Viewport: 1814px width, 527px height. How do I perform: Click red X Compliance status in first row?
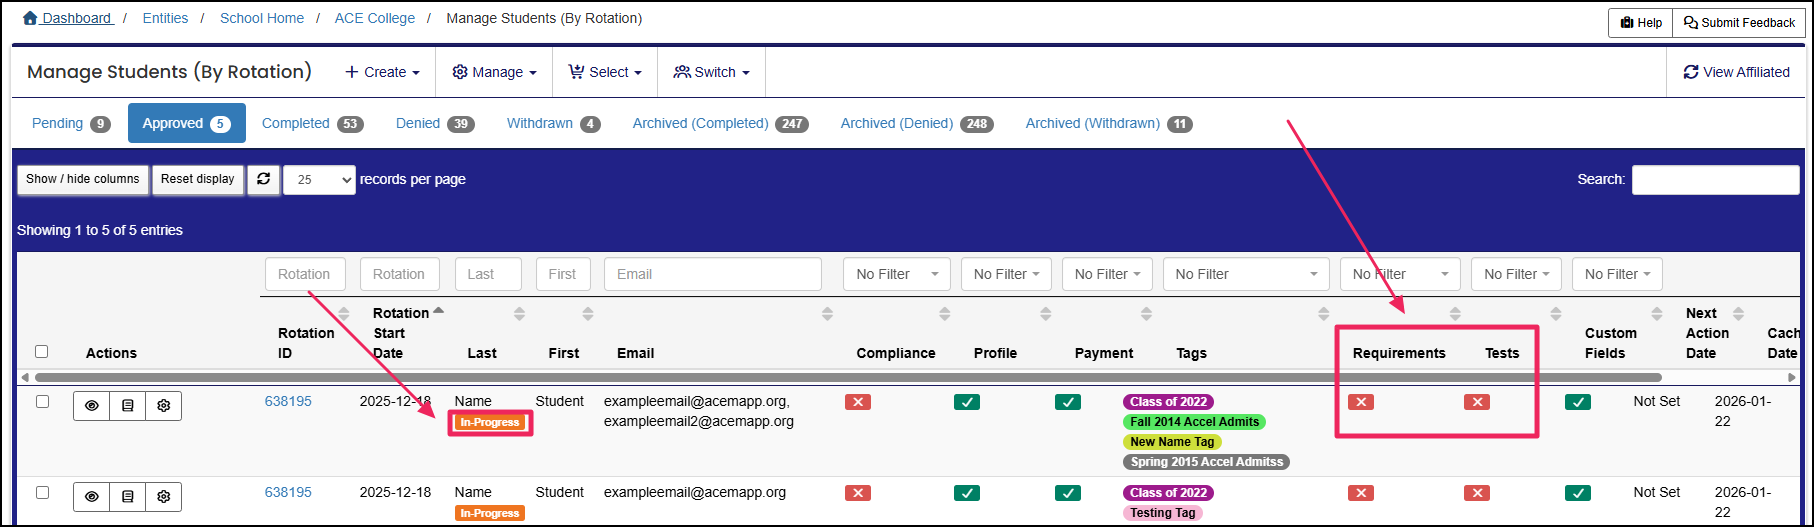[x=858, y=402]
